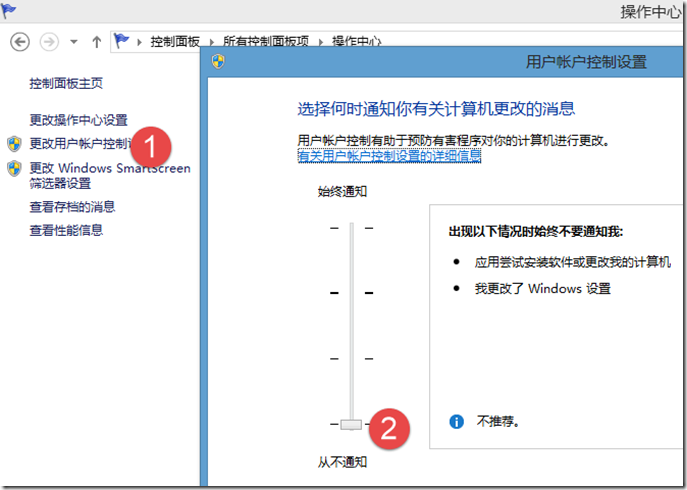Screen dimensions: 687x490
Task: Click the 我更改了 Windows 设置 bullet text
Action: (543, 288)
